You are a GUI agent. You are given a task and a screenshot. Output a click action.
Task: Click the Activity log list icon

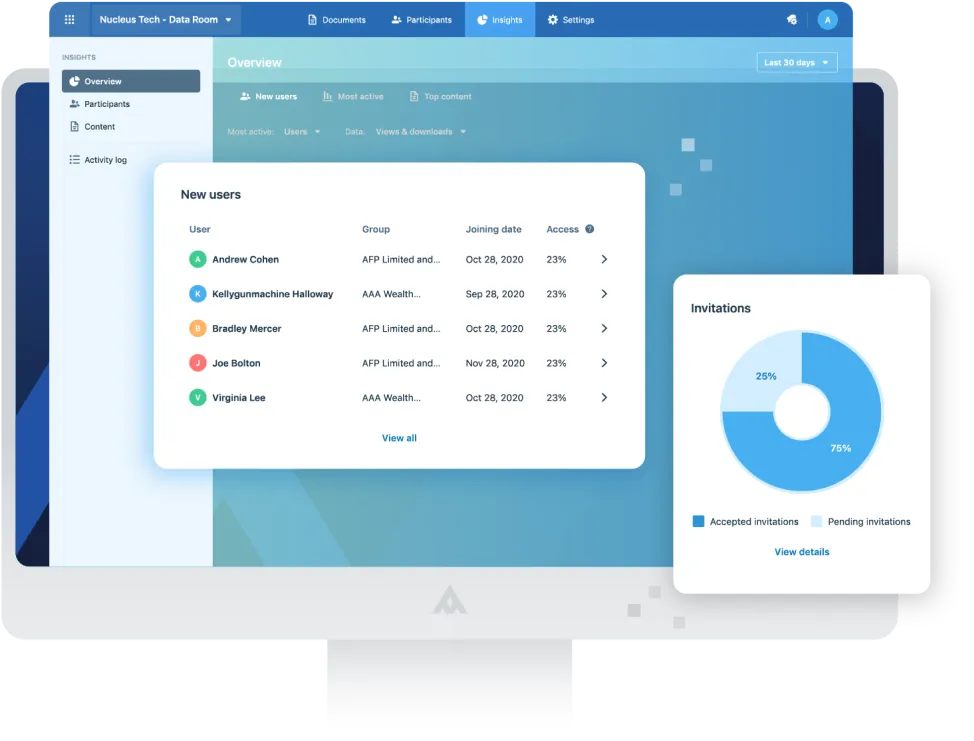tap(75, 160)
